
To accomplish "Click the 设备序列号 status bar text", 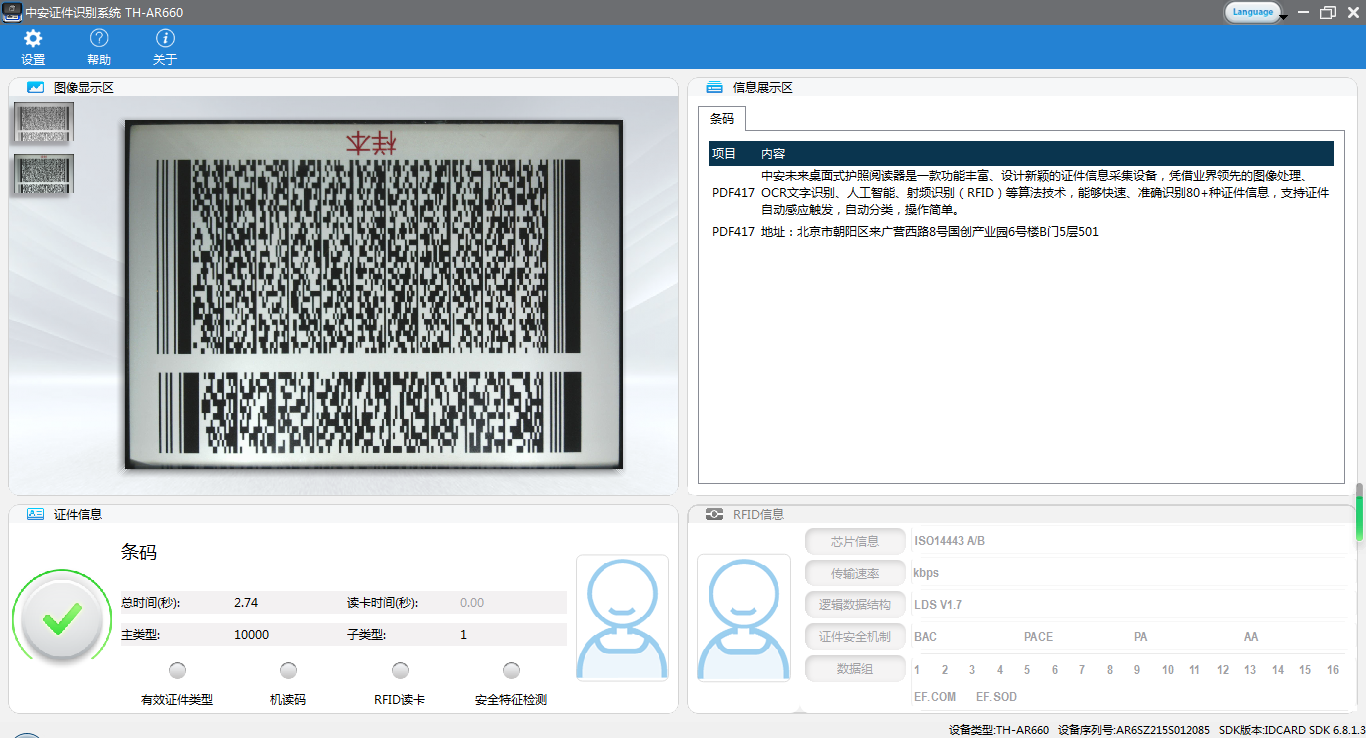I will (1134, 730).
